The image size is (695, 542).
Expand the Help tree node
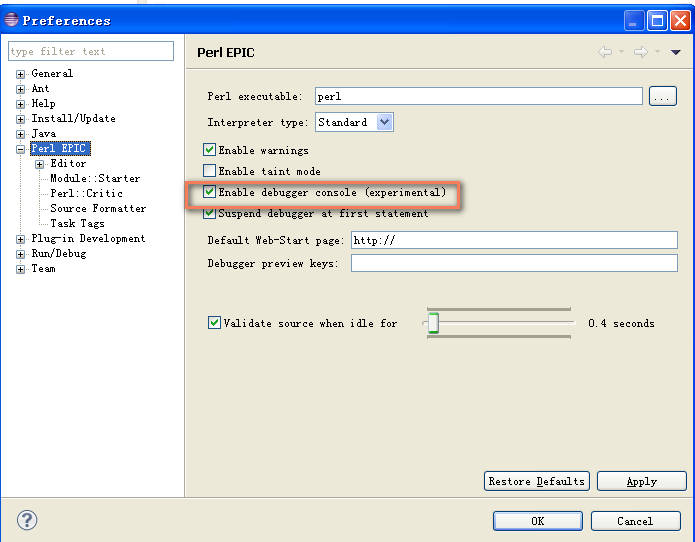tap(20, 104)
